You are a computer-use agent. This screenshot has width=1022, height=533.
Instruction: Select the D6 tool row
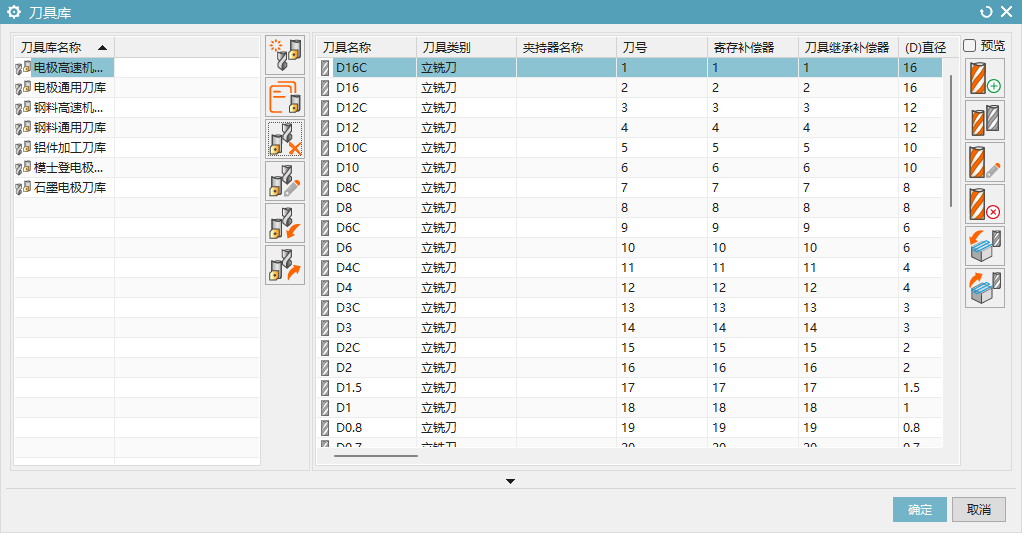pyautogui.click(x=630, y=248)
